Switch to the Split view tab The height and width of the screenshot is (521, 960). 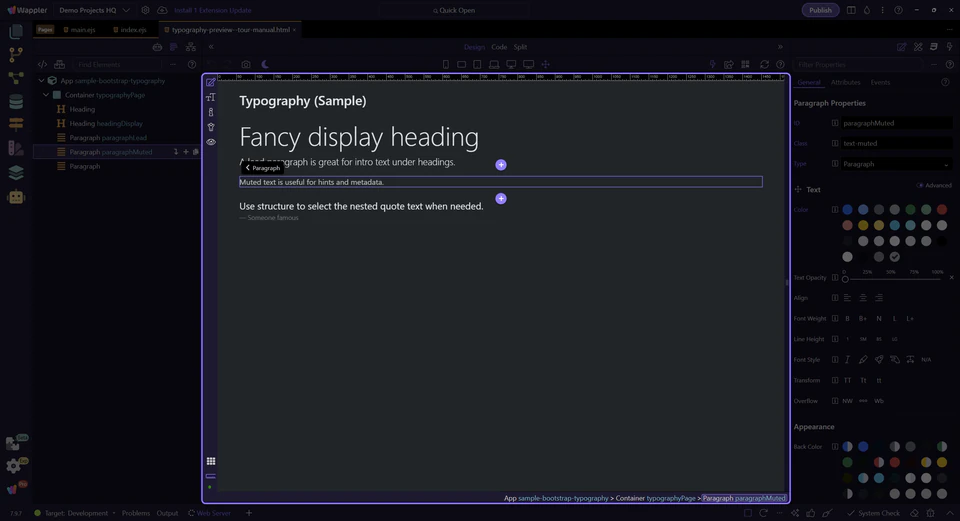coord(520,47)
